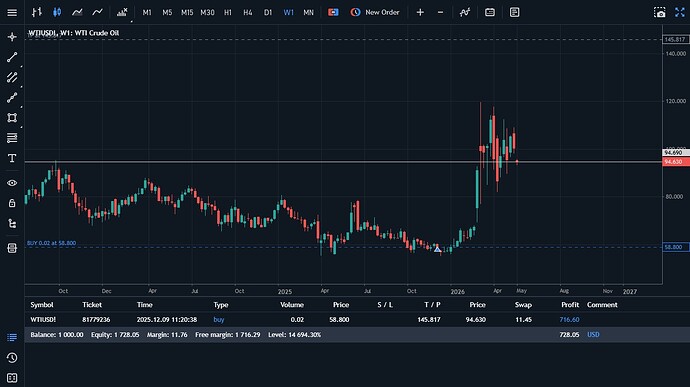Sort positions by Time column

click(144, 305)
